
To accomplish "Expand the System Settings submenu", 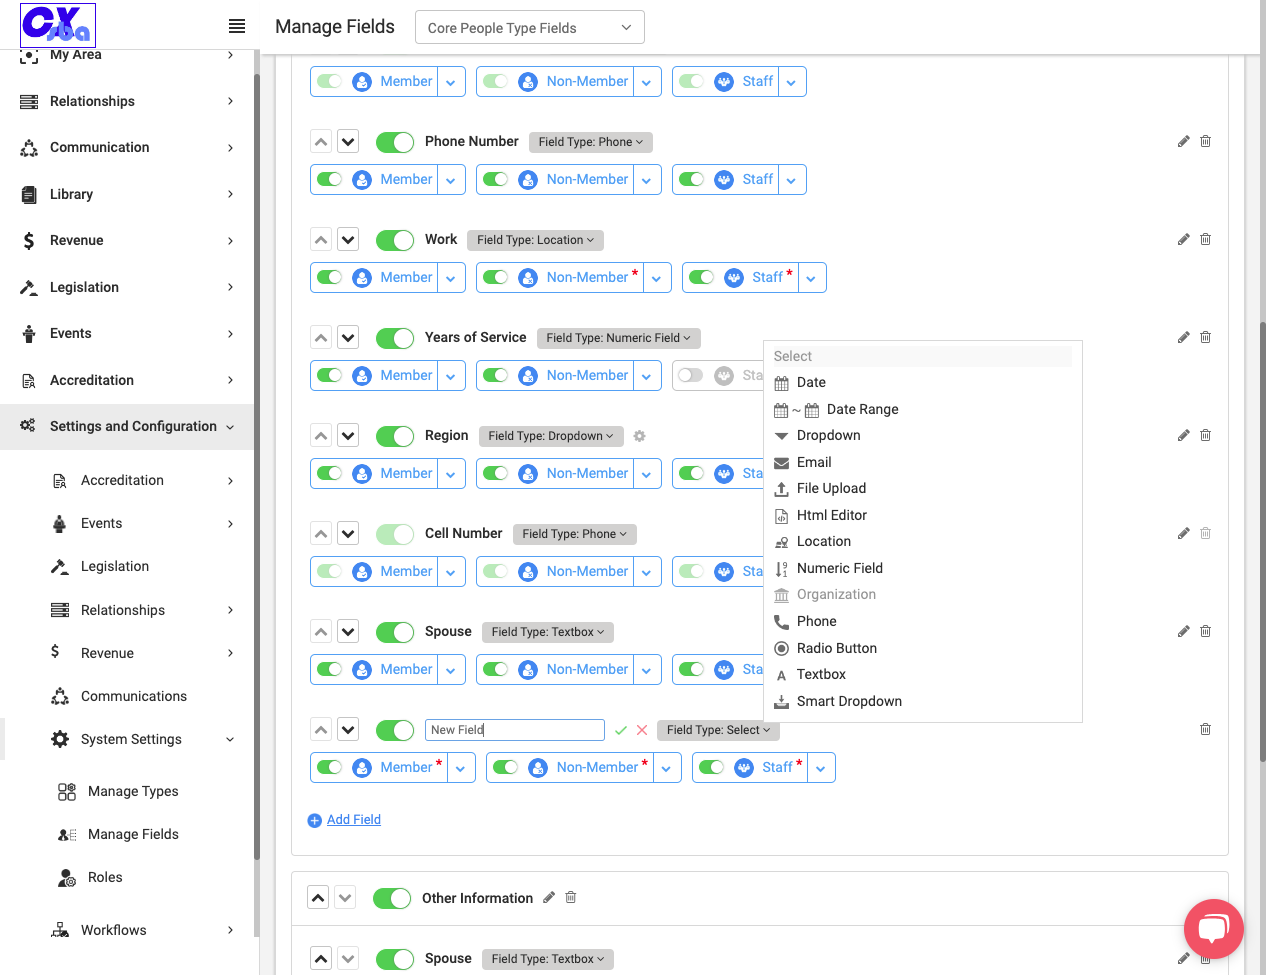I will point(230,740).
